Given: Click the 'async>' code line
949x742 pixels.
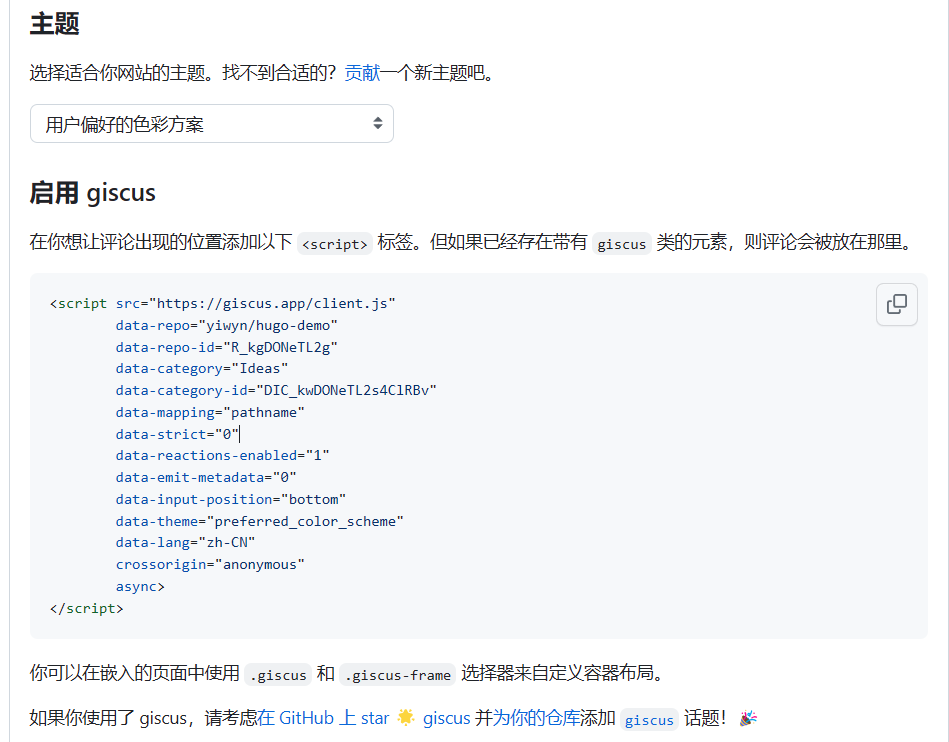Looking at the screenshot, I should (140, 587).
